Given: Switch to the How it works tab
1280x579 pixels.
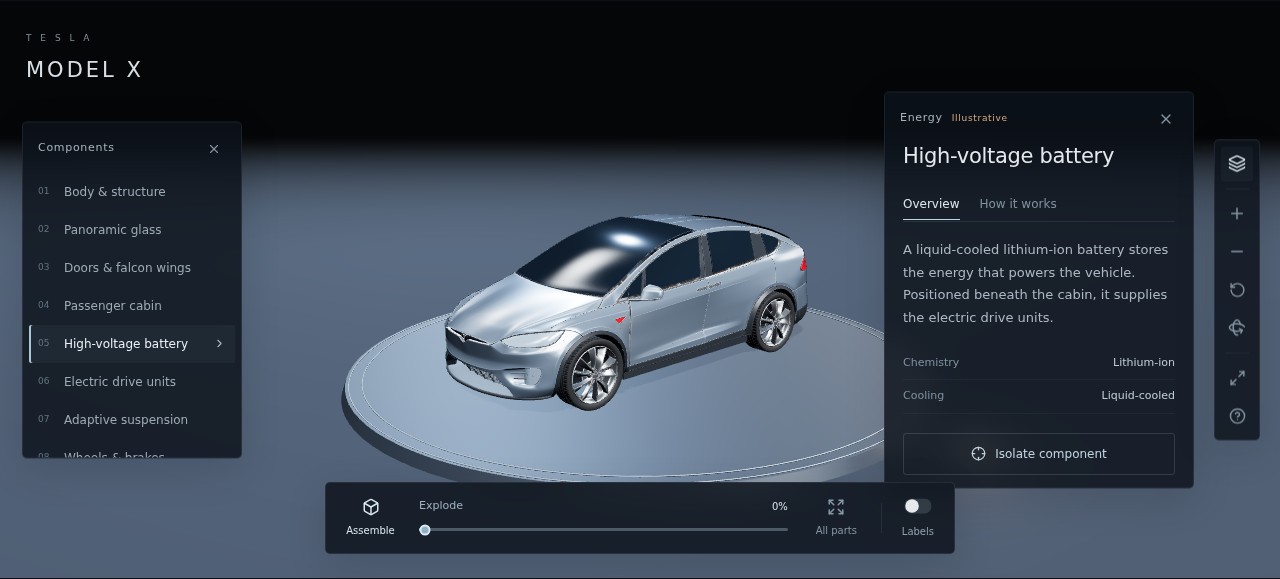Looking at the screenshot, I should pyautogui.click(x=1018, y=204).
